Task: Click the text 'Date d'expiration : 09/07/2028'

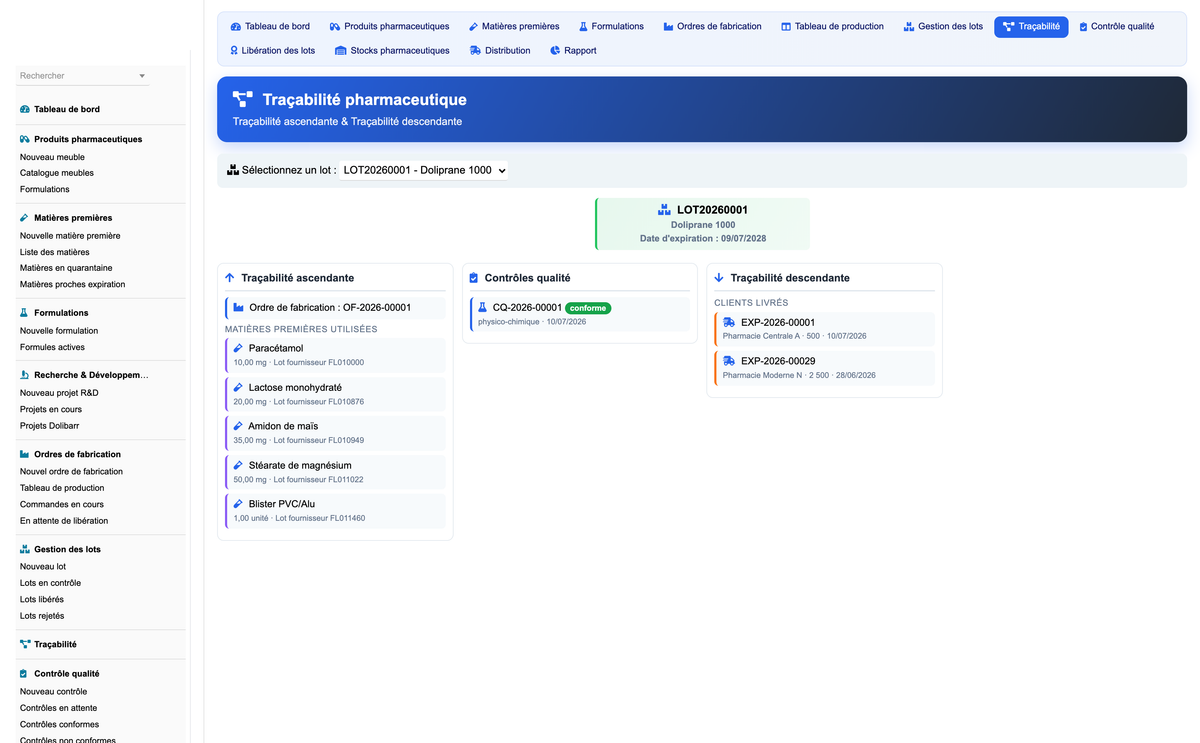Action: 703,238
